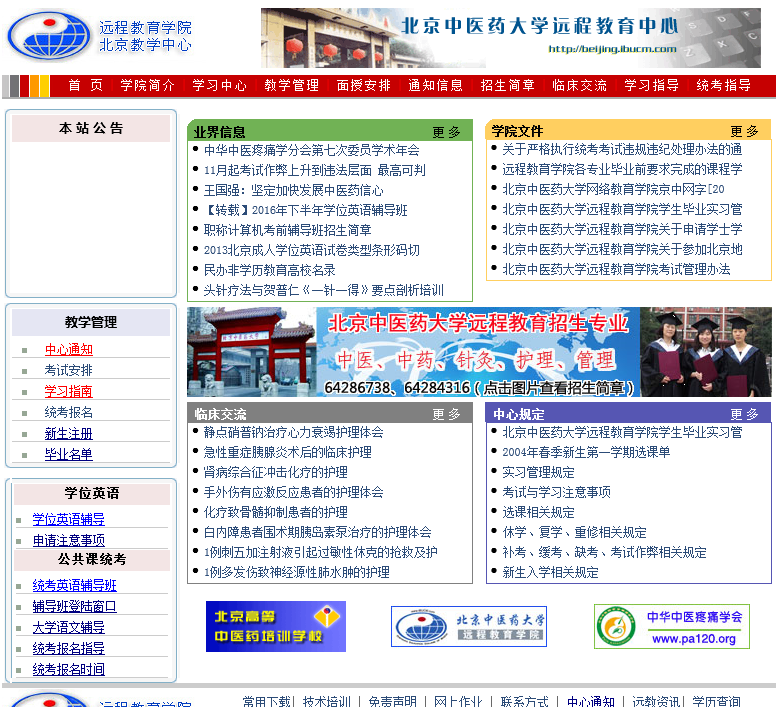The image size is (778, 707).
Task: Open 中心通知 in 教学管理 sidebar
Action: tap(68, 350)
